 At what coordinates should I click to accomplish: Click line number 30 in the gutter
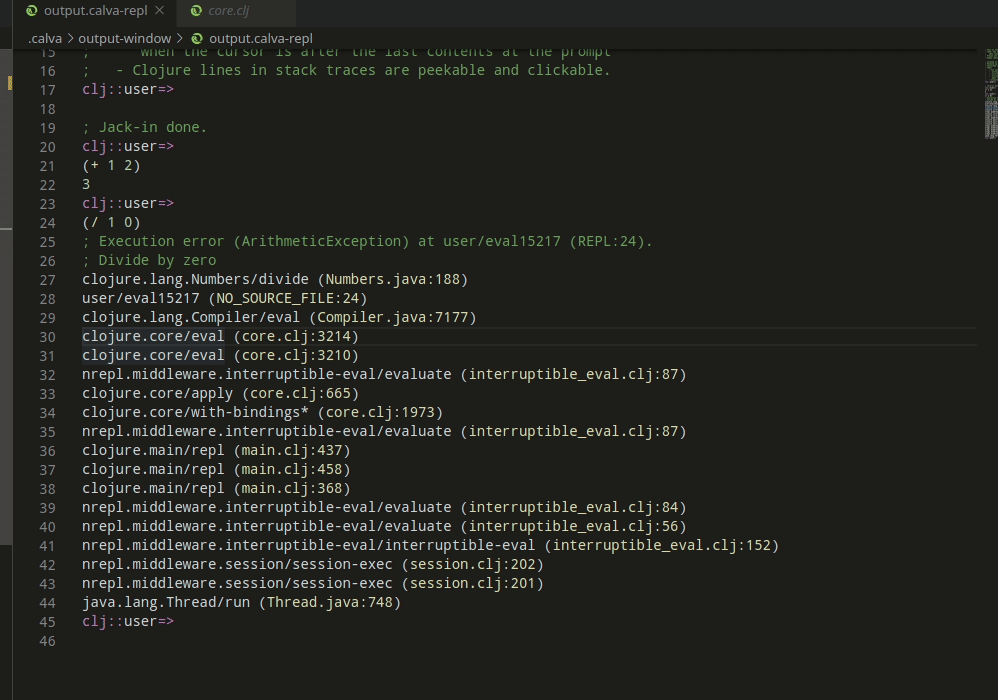47,336
